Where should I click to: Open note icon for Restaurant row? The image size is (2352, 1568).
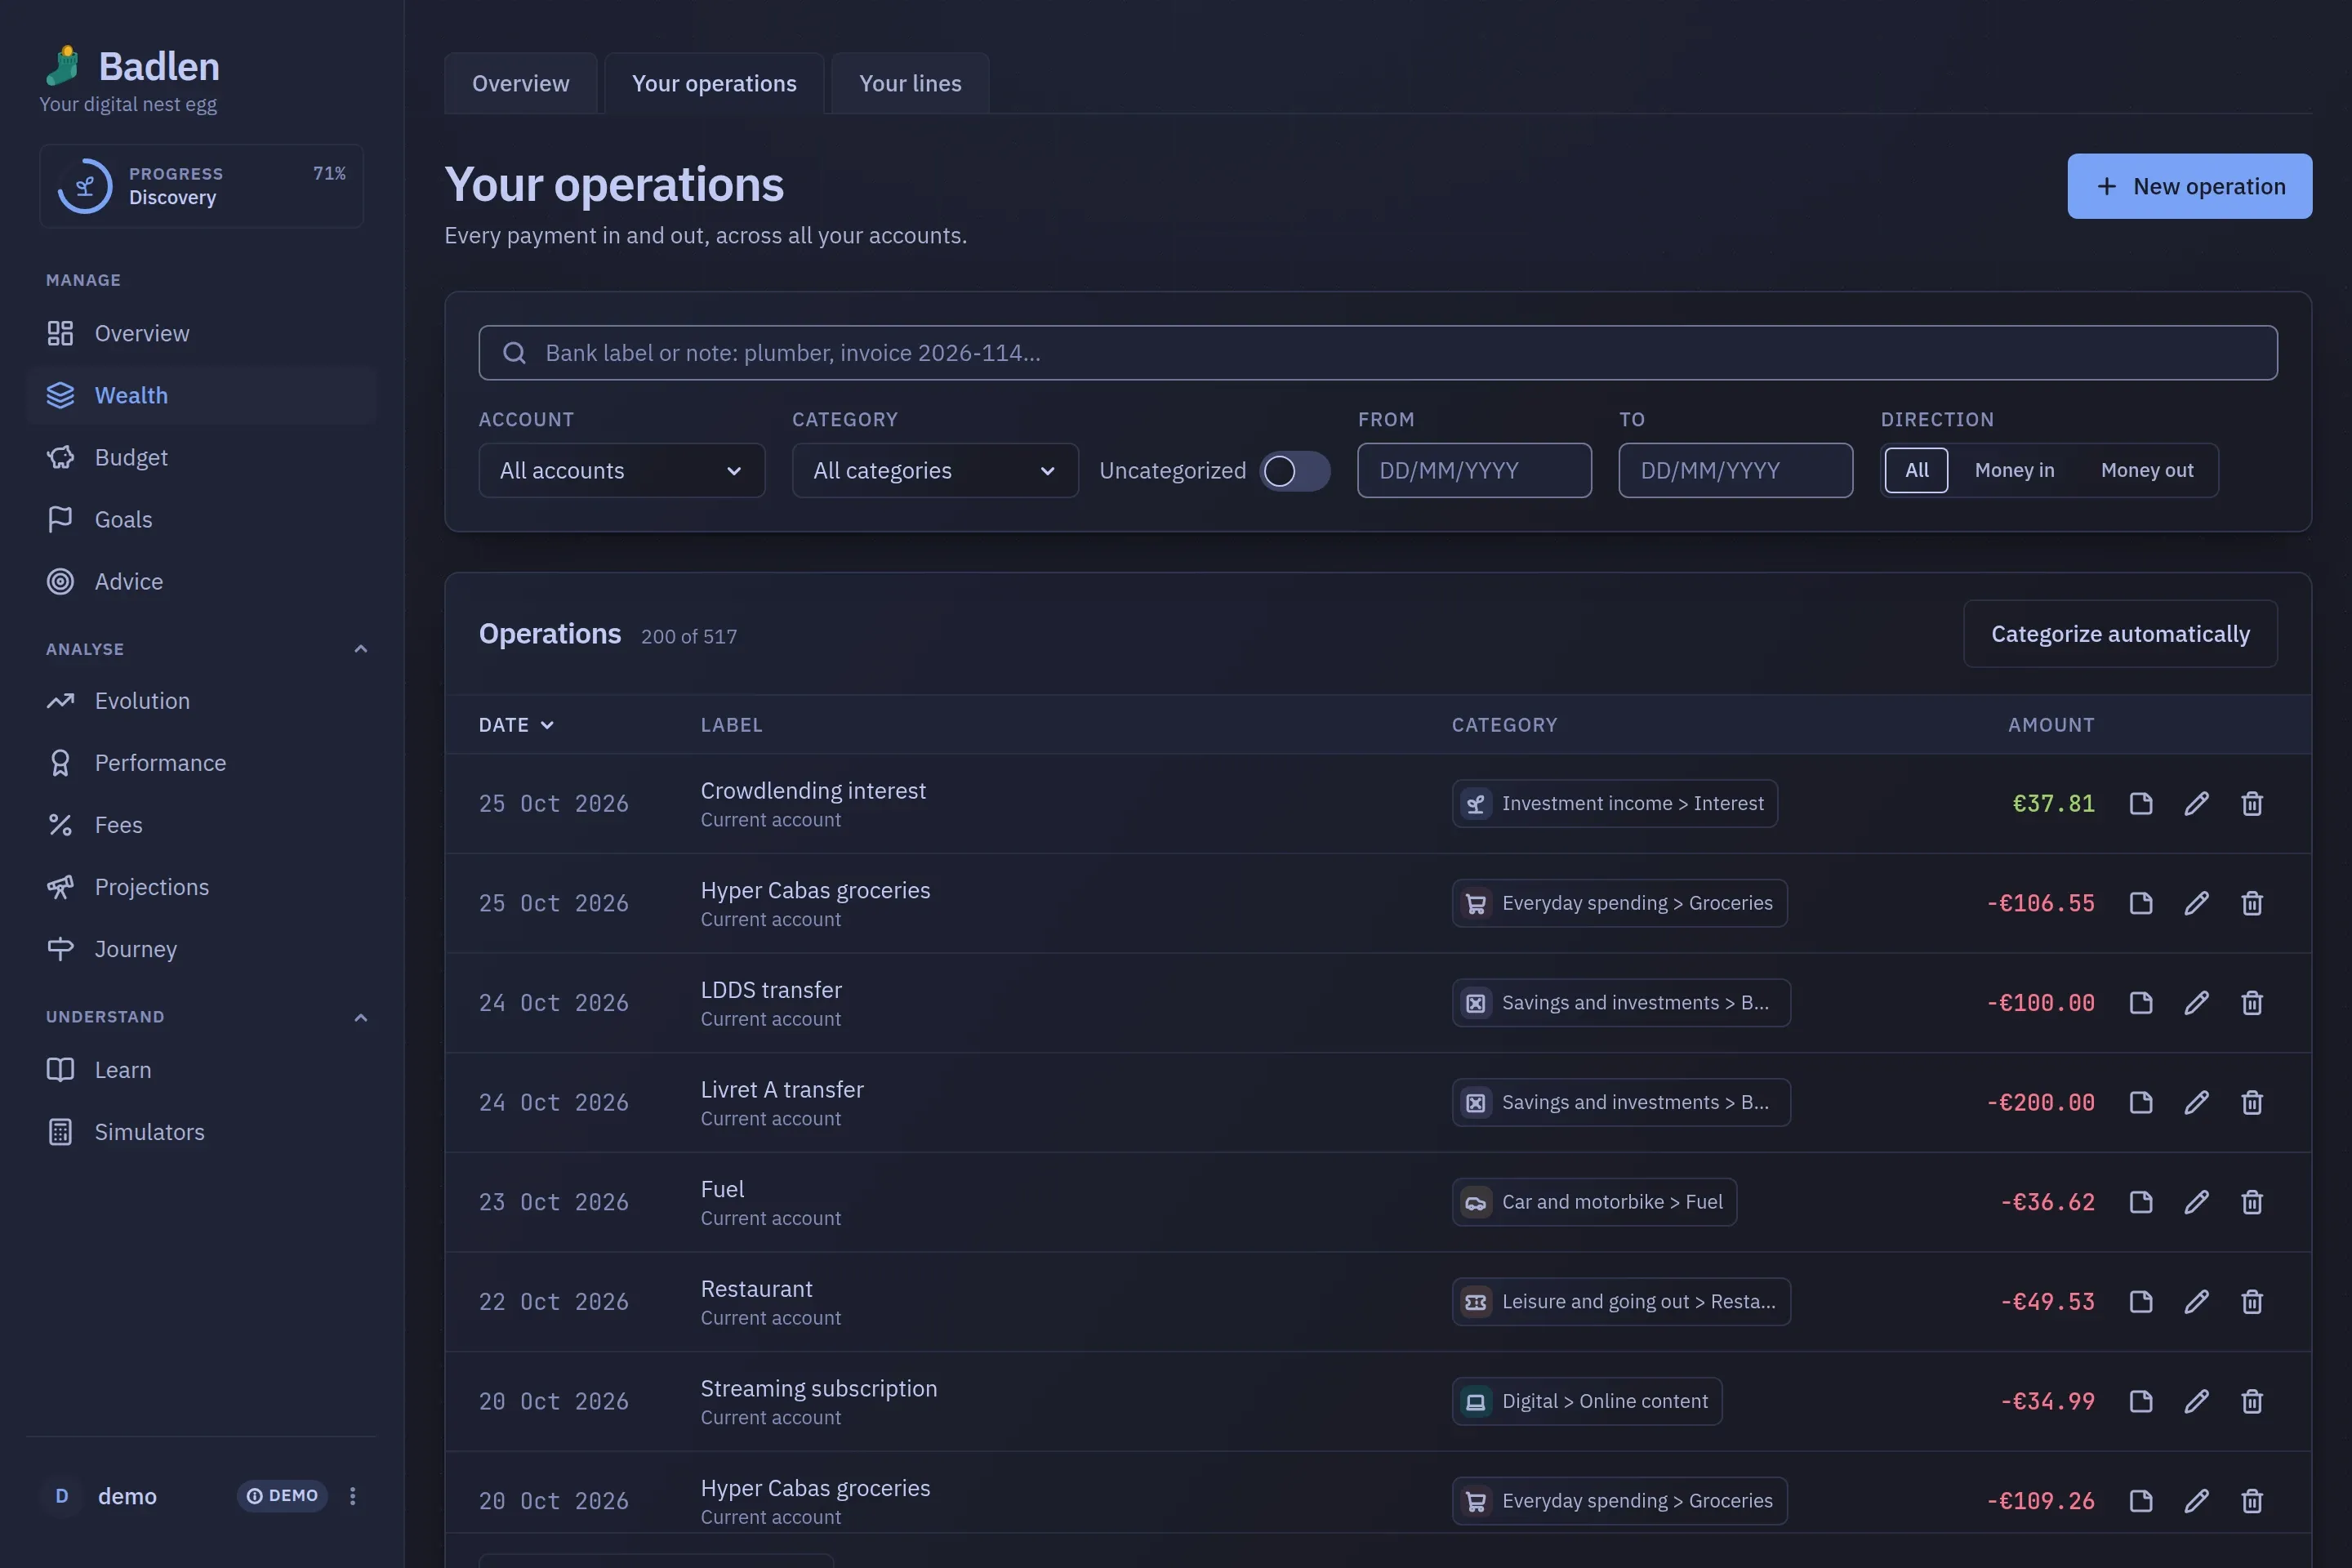coord(2140,1301)
